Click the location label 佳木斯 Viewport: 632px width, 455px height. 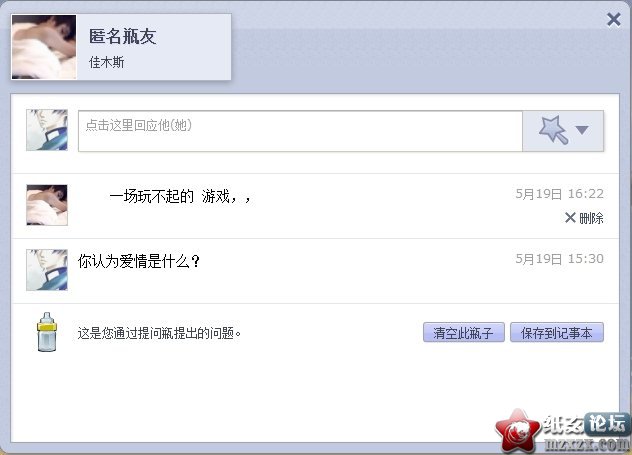pos(106,62)
